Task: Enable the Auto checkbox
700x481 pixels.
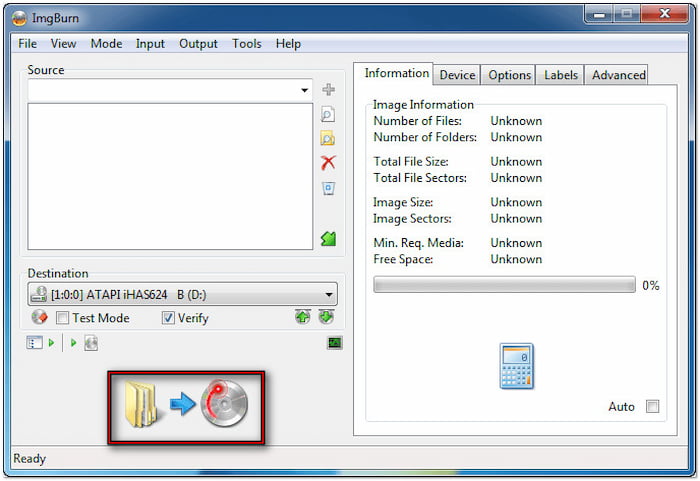Action: (x=653, y=406)
